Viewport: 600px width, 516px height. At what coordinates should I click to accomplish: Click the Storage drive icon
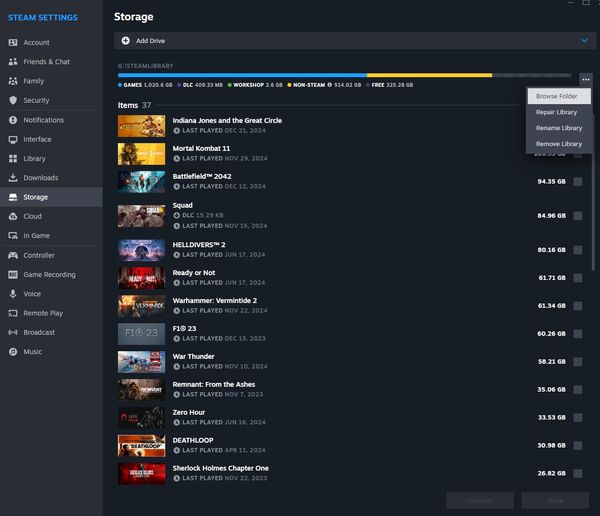13,197
